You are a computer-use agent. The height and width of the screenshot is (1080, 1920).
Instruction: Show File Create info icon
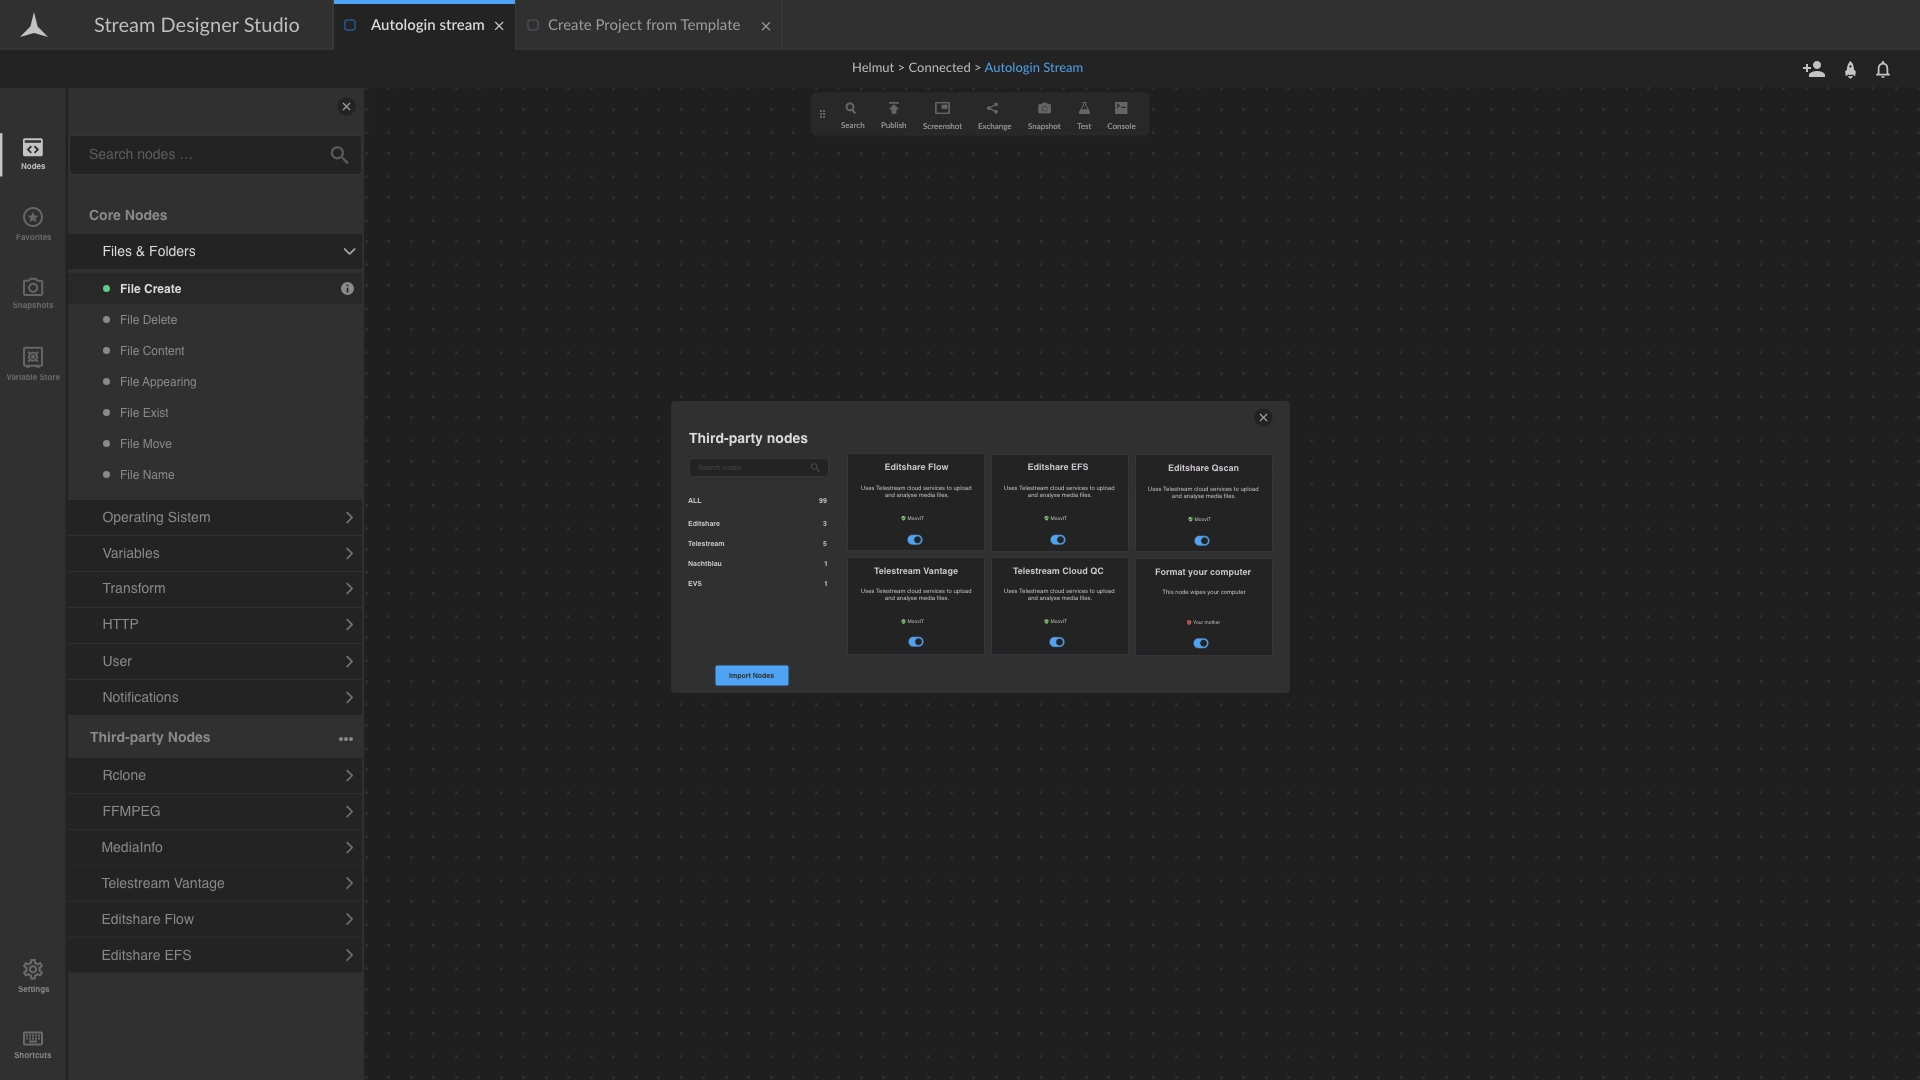tap(347, 289)
